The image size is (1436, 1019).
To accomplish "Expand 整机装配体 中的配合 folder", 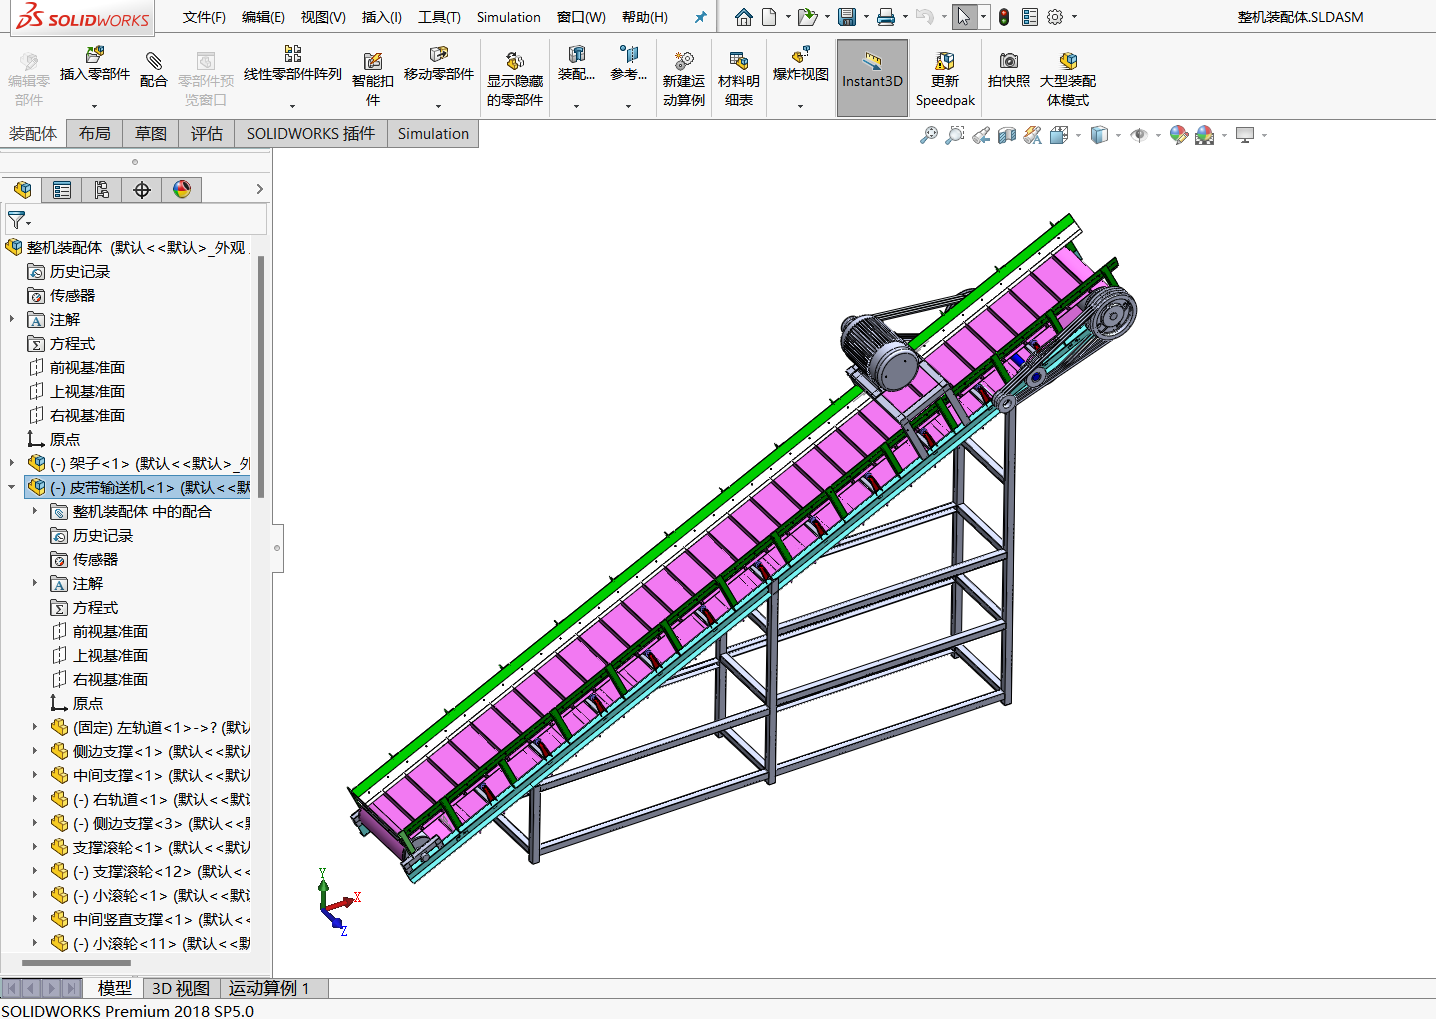I will click(35, 511).
